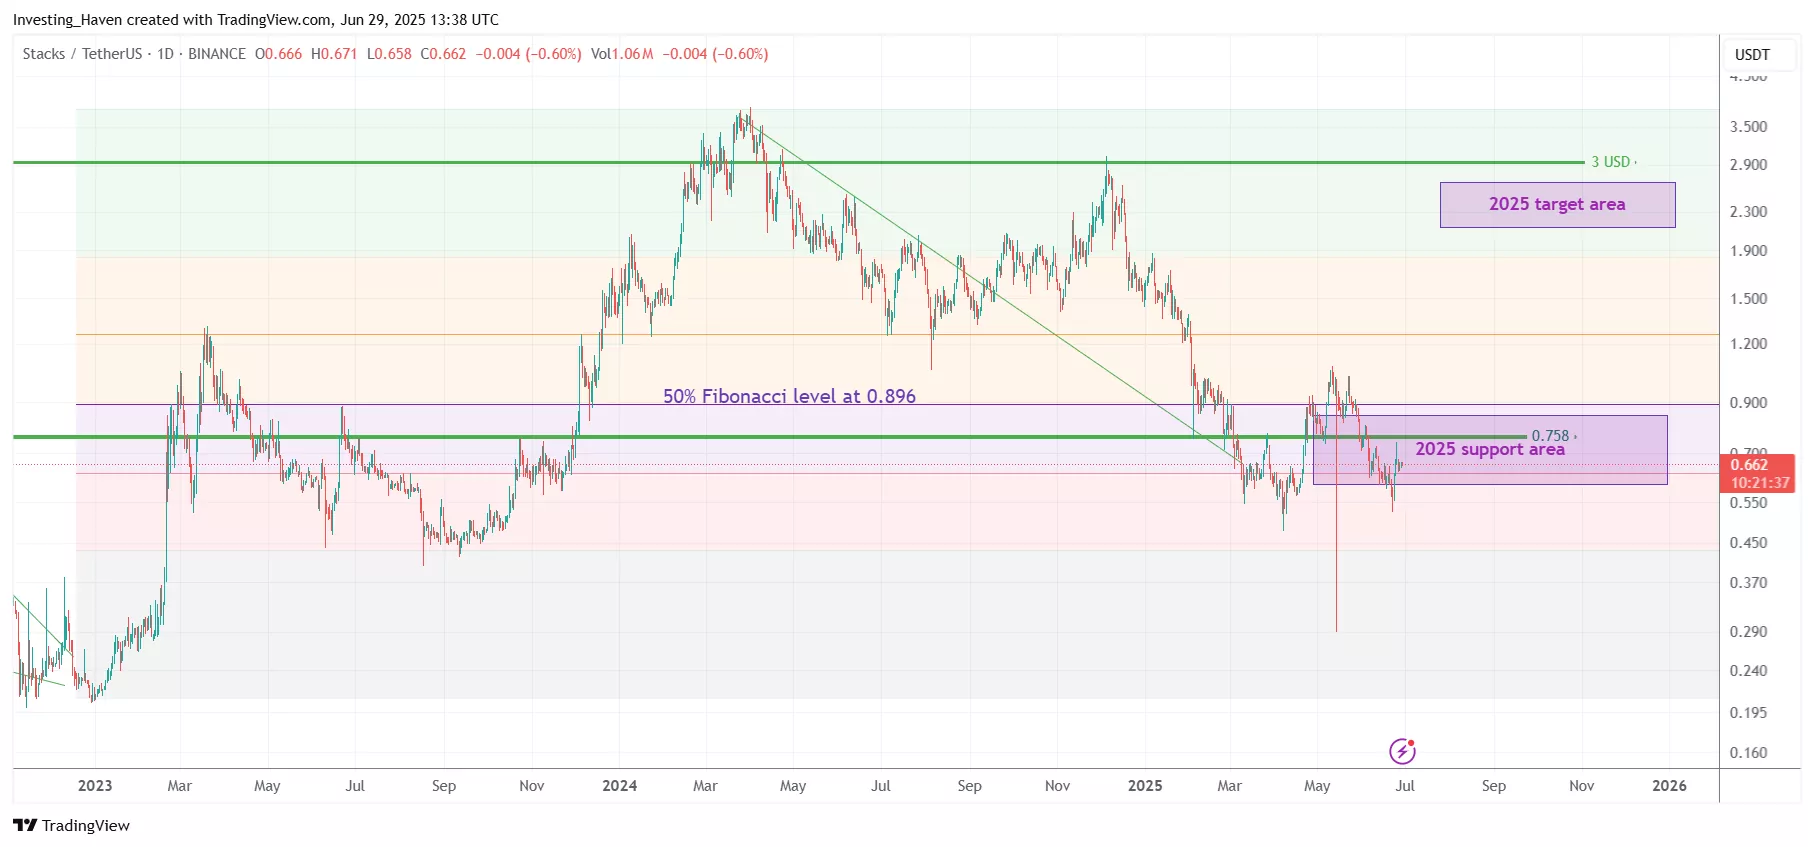The image size is (1814, 847).
Task: Click the 2.300 price axis label
Action: pos(1748,212)
